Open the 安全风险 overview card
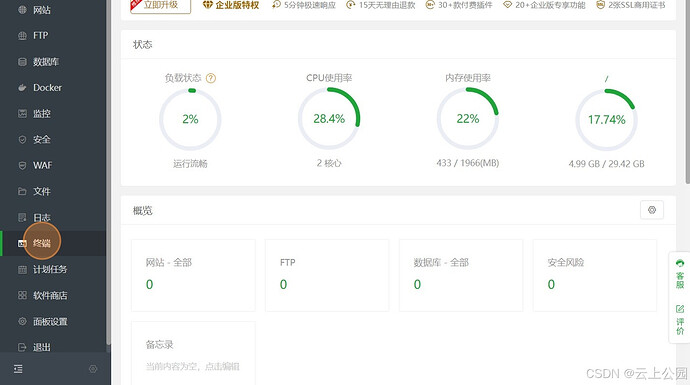The image size is (690, 385). pyautogui.click(x=595, y=275)
